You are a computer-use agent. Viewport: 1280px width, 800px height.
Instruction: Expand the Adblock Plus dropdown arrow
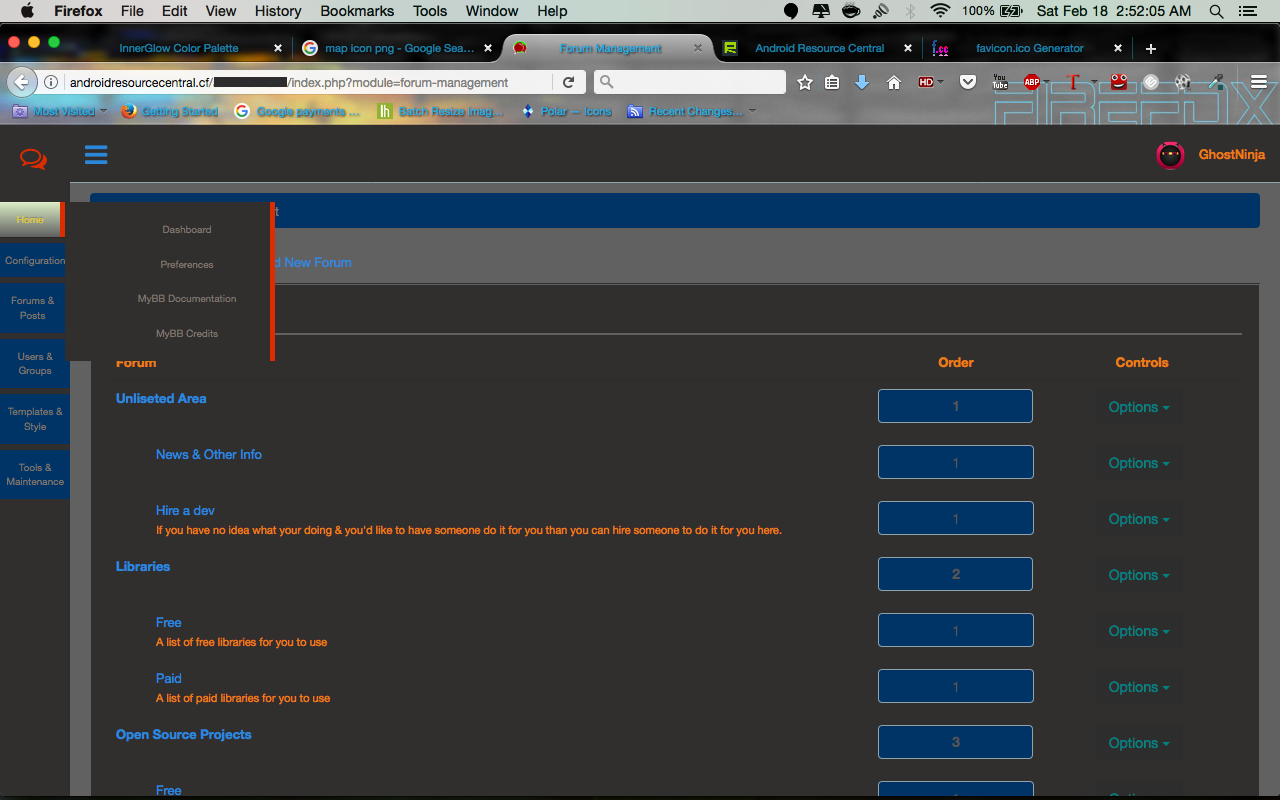[x=1047, y=83]
